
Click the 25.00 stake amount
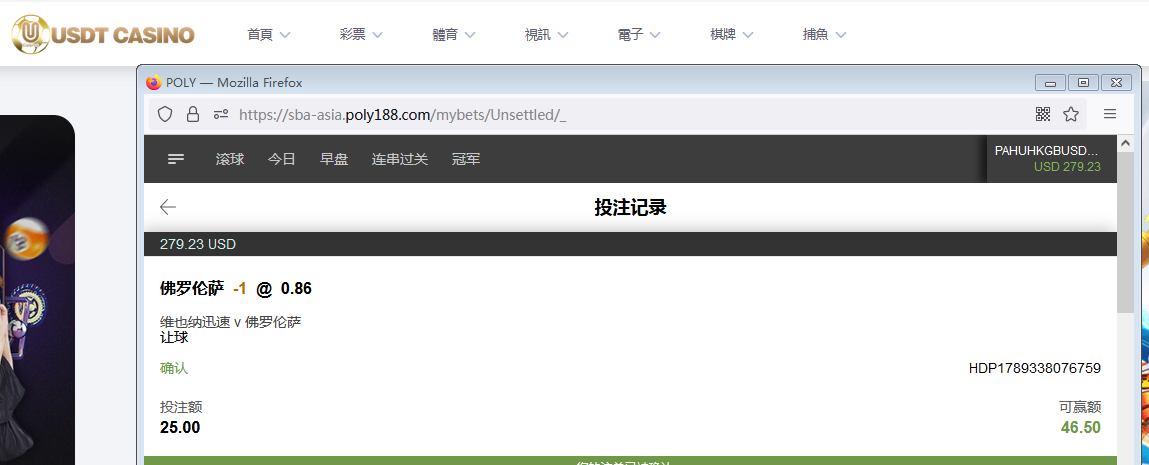click(180, 428)
